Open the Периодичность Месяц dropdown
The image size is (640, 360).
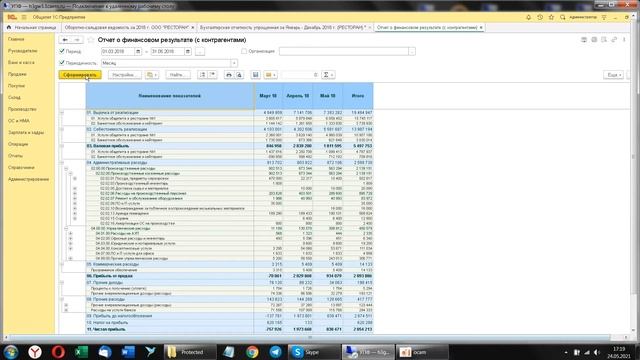pyautogui.click(x=234, y=63)
